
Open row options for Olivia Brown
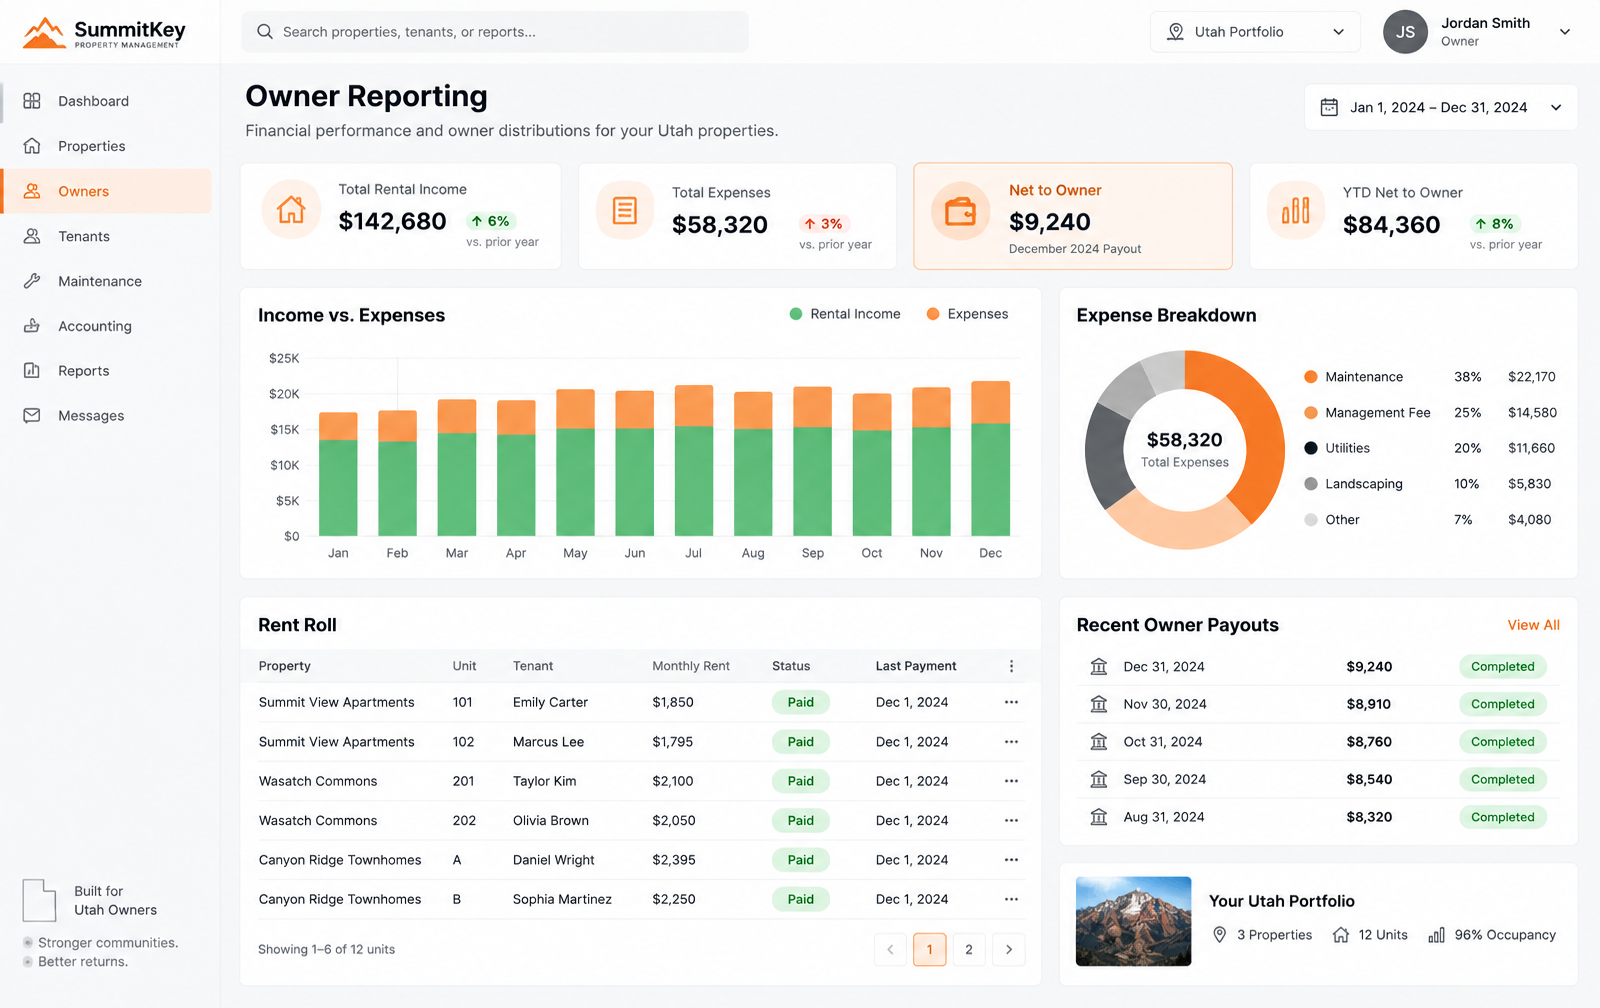click(1011, 821)
